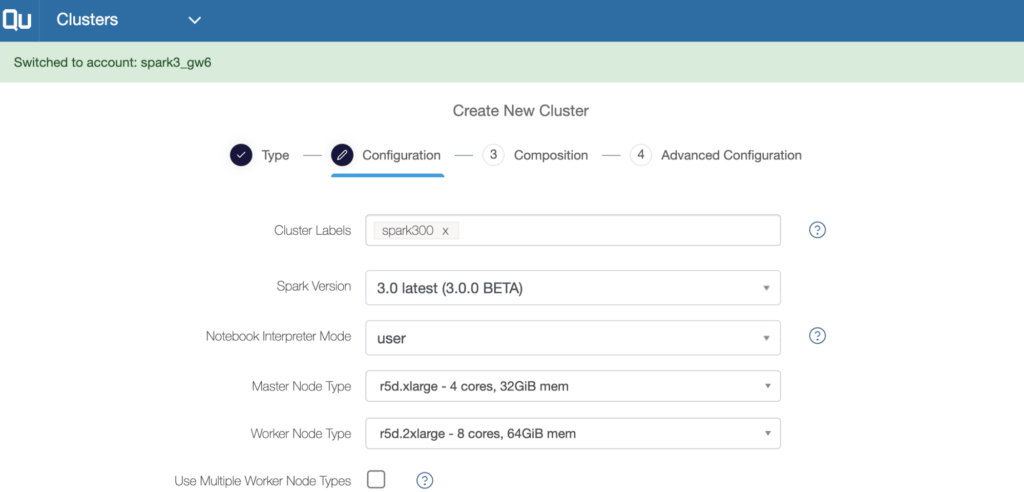Open the Clusters navigation menu chevron
This screenshot has width=1024, height=492.
pos(195,20)
